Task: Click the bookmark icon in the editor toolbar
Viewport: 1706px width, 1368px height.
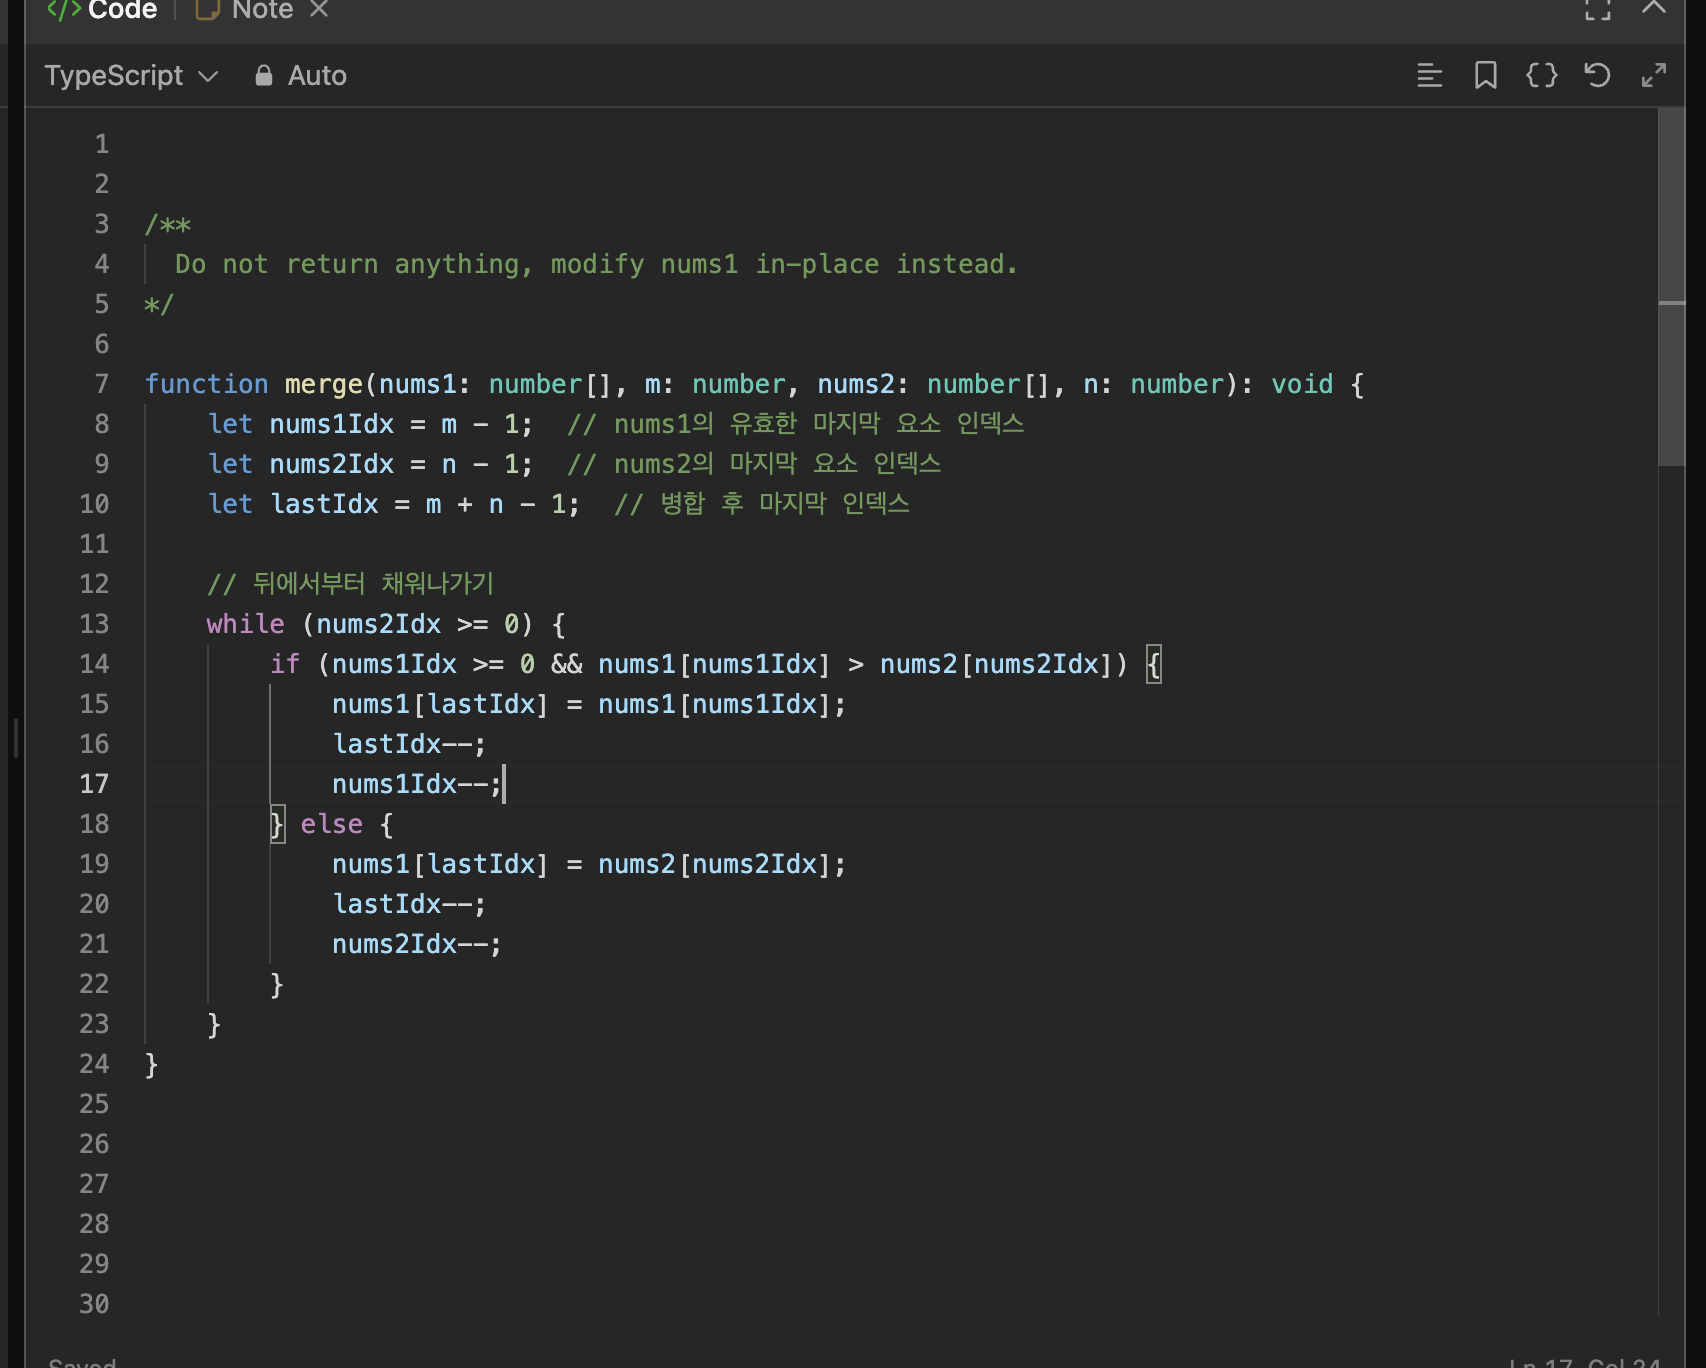Action: [1486, 75]
